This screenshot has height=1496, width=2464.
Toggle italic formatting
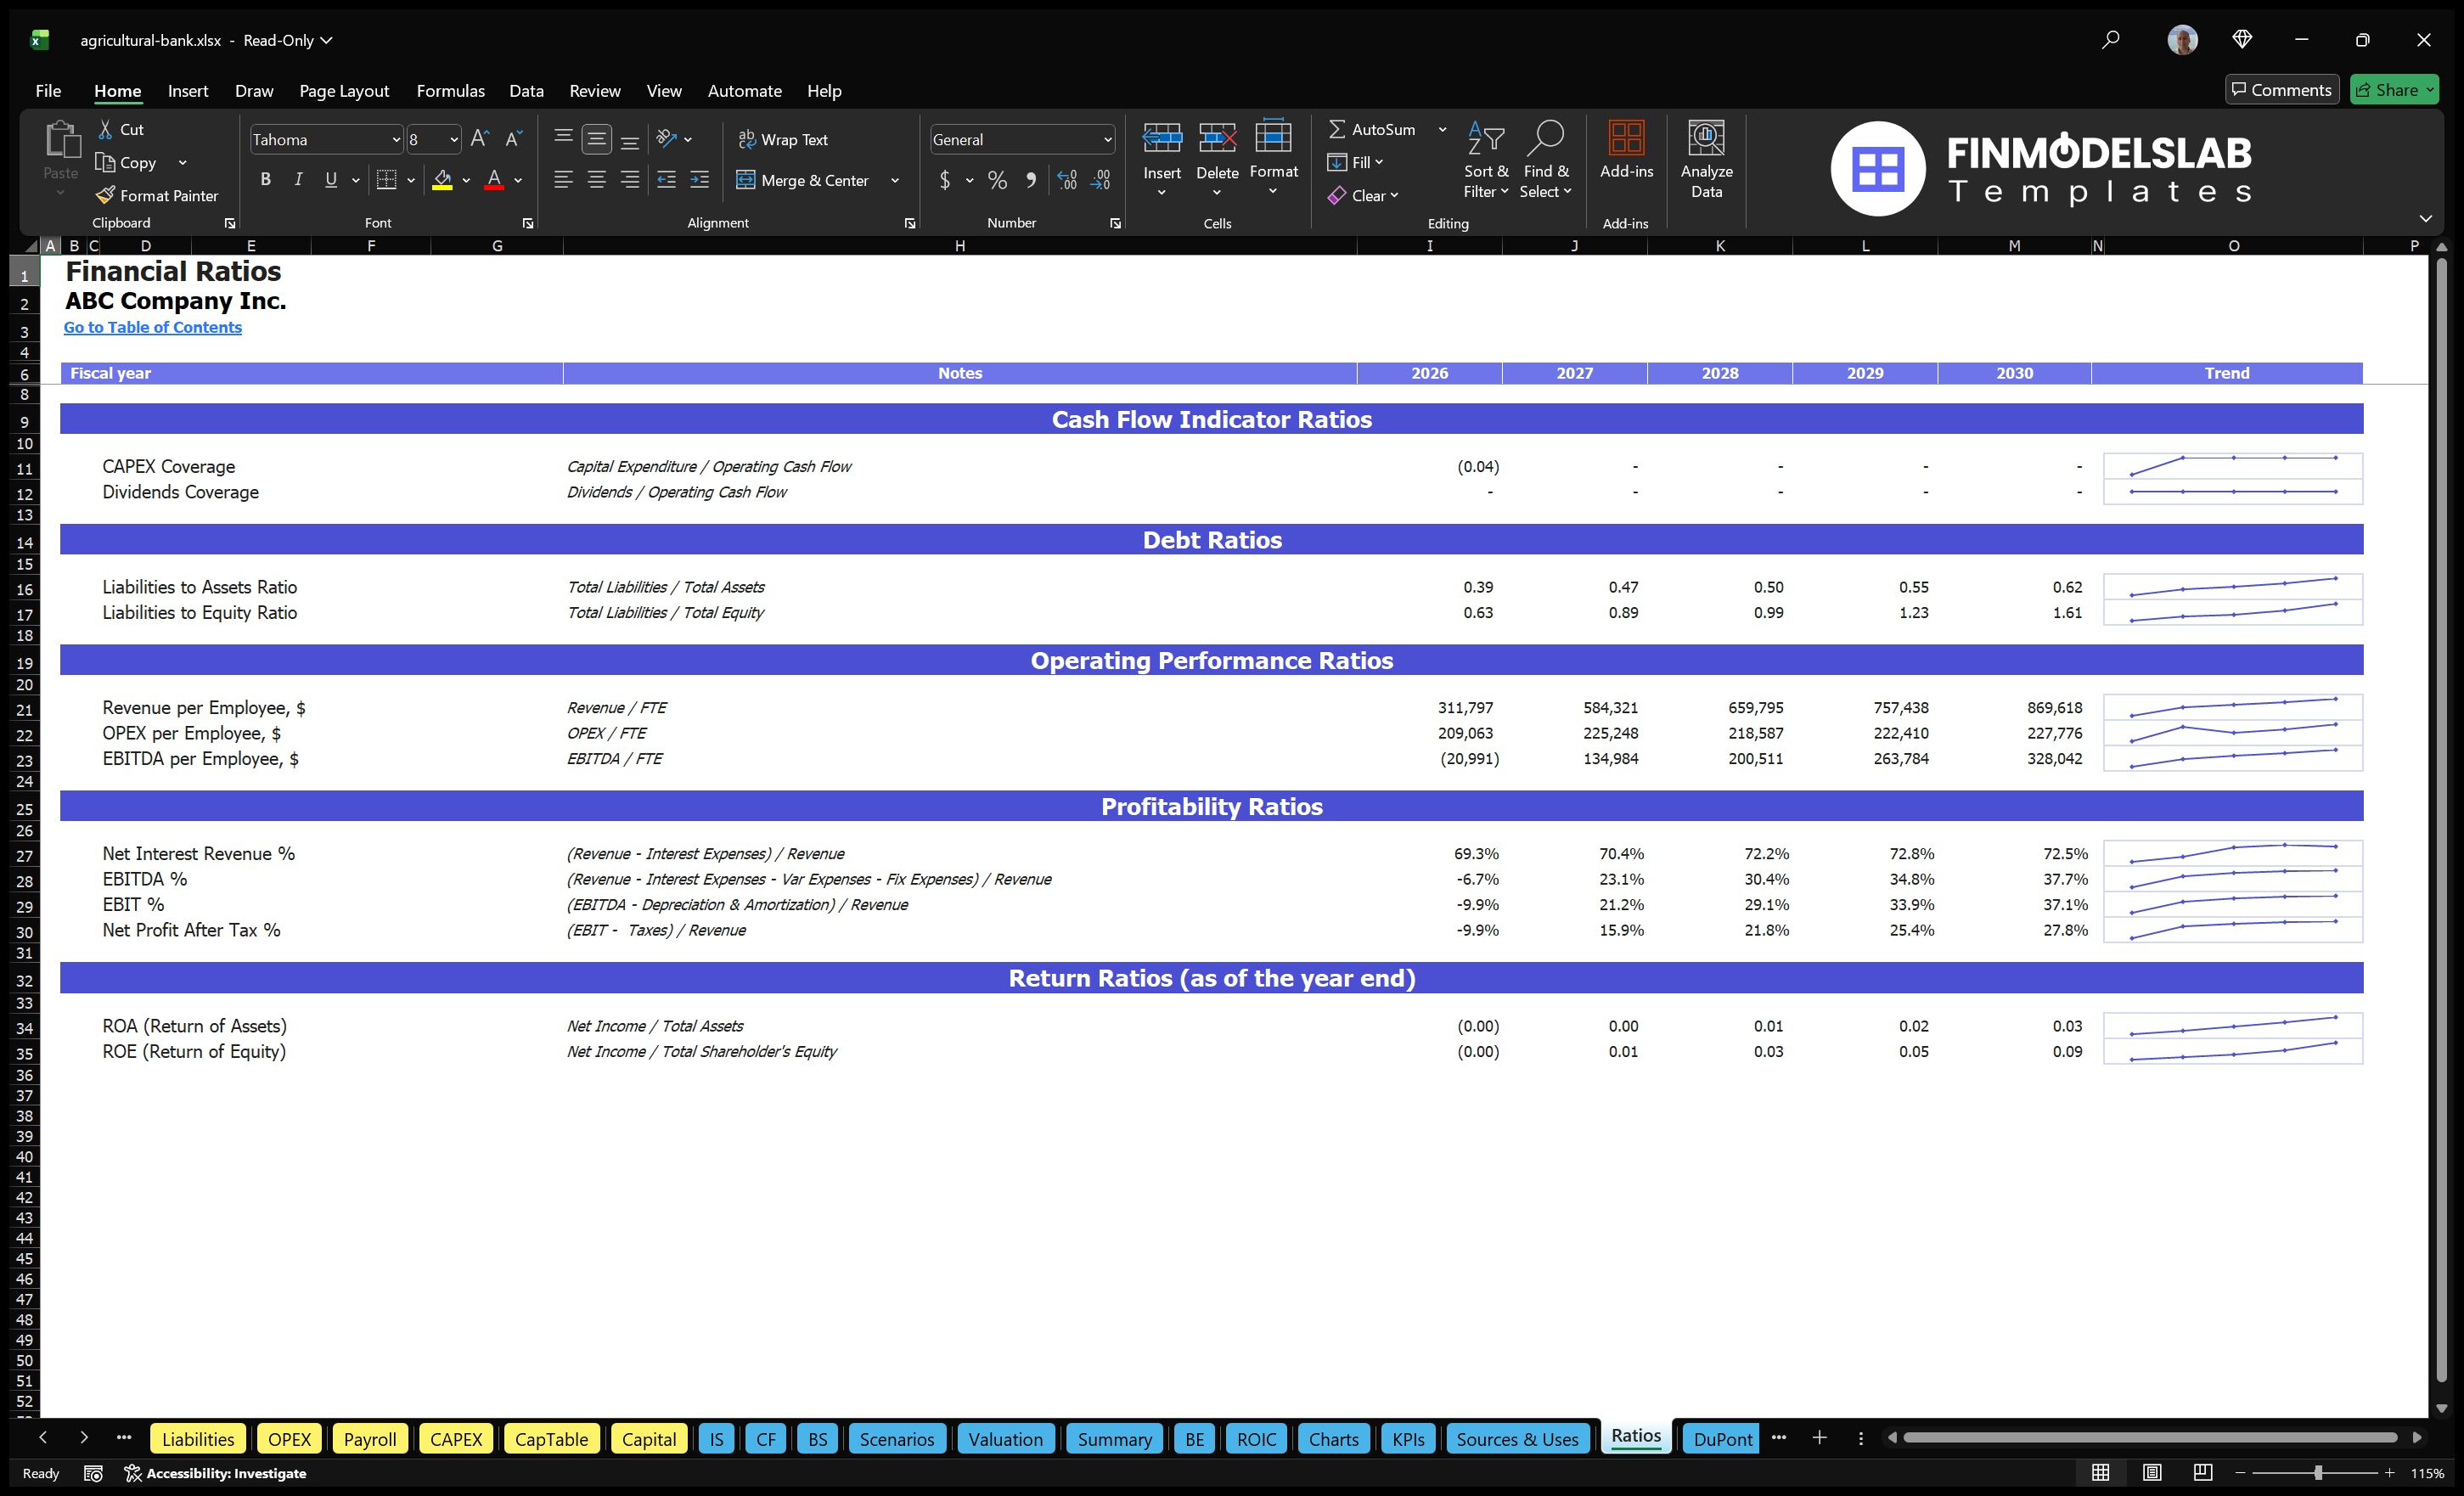pos(297,179)
